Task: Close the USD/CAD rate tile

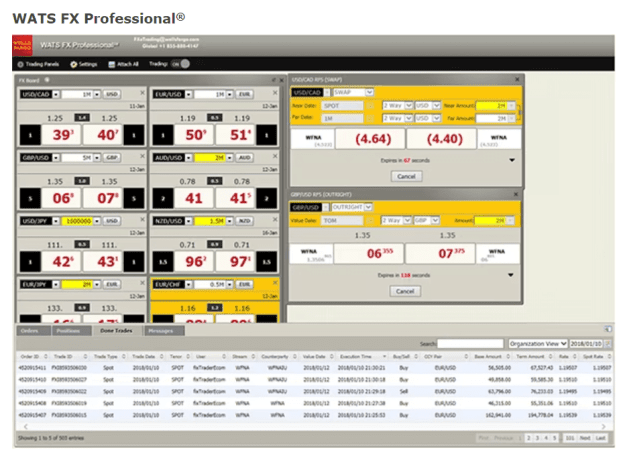Action: 142,93
